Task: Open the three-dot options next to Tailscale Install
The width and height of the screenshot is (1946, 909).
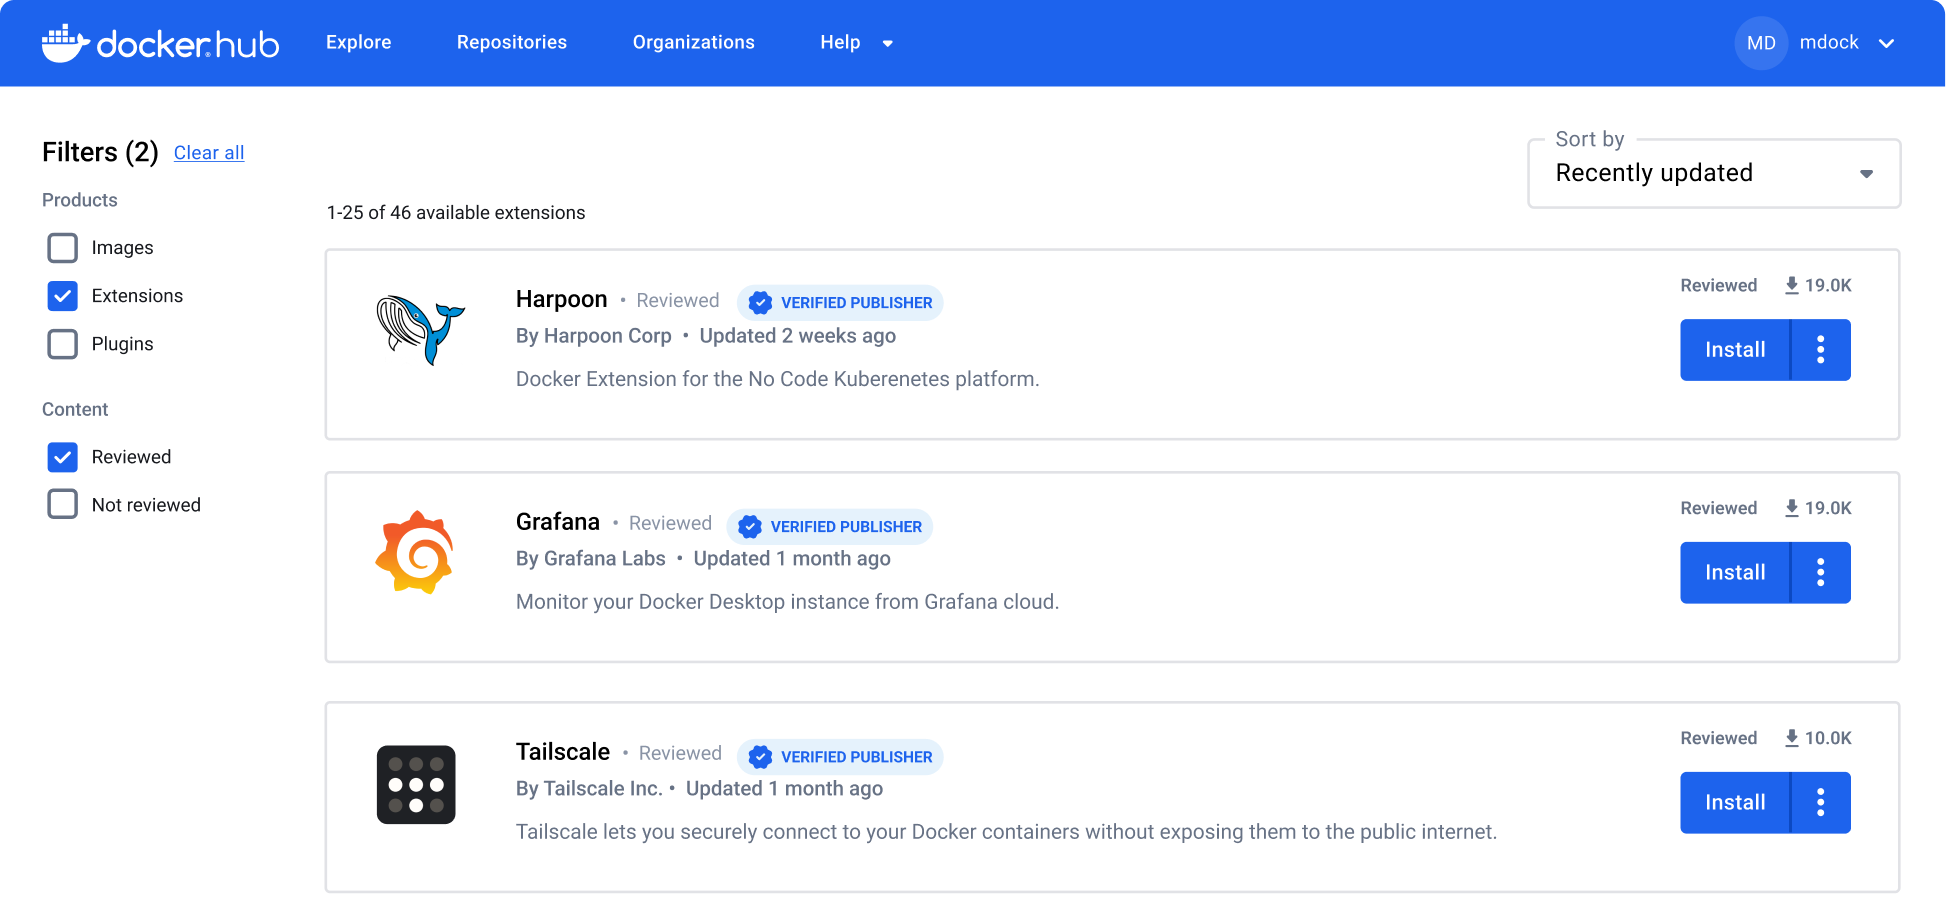Action: [x=1820, y=802]
